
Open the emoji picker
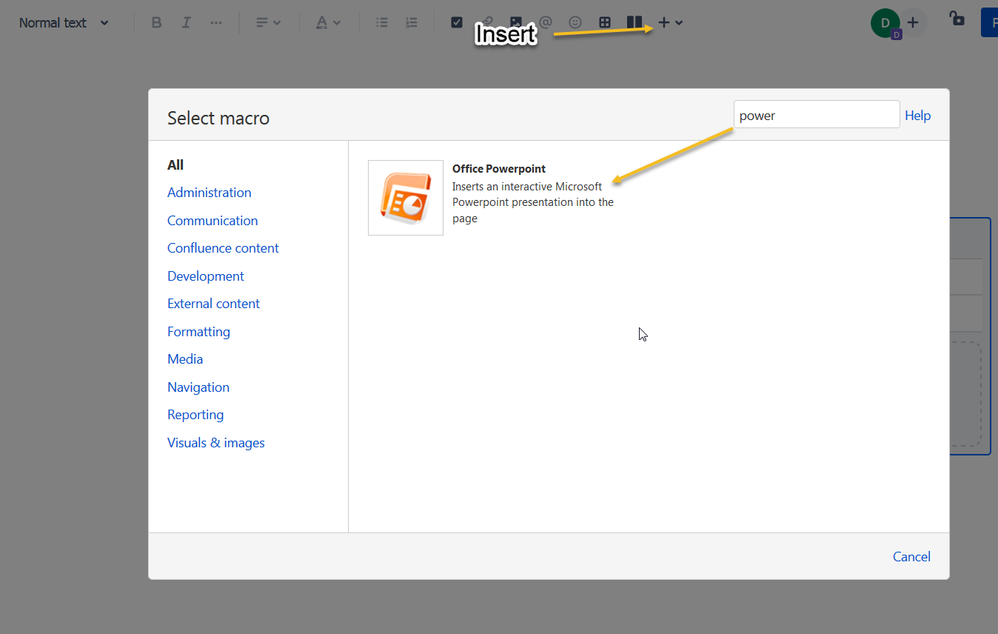(575, 22)
